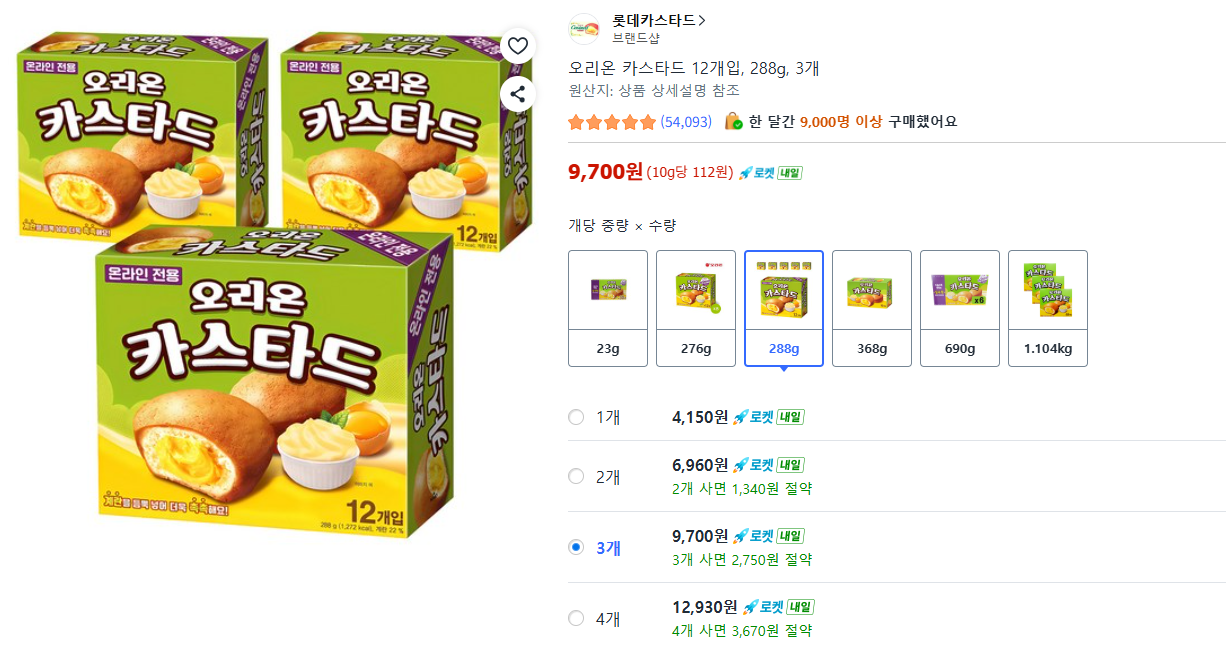Screen dimensions: 1230x663
Task: Select the 2개 quantity radio button
Action: (x=576, y=476)
